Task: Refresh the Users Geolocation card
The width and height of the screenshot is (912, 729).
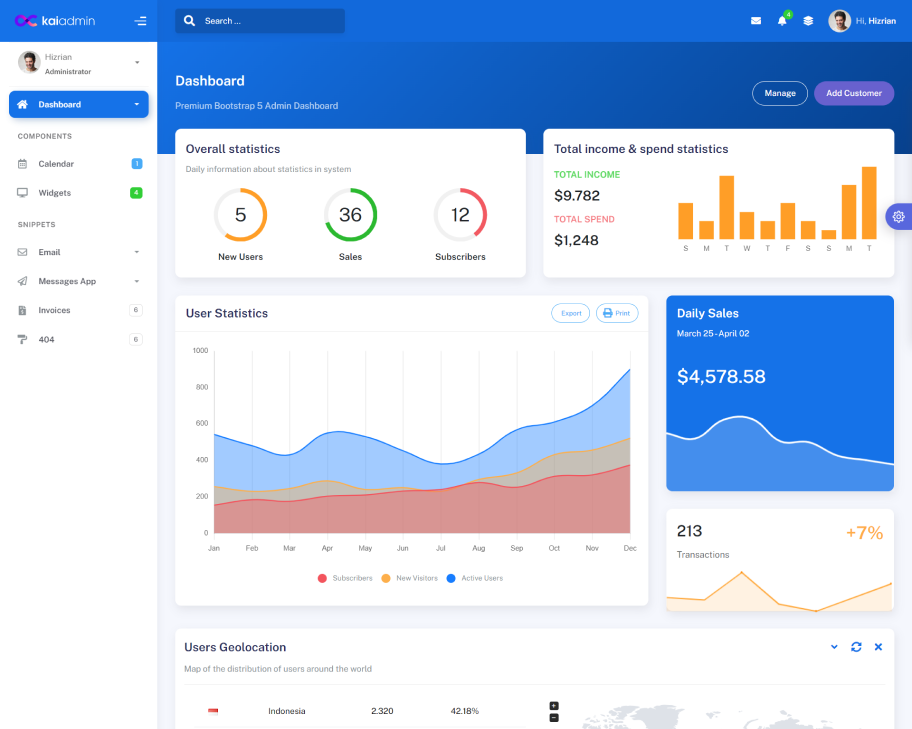Action: tap(856, 647)
